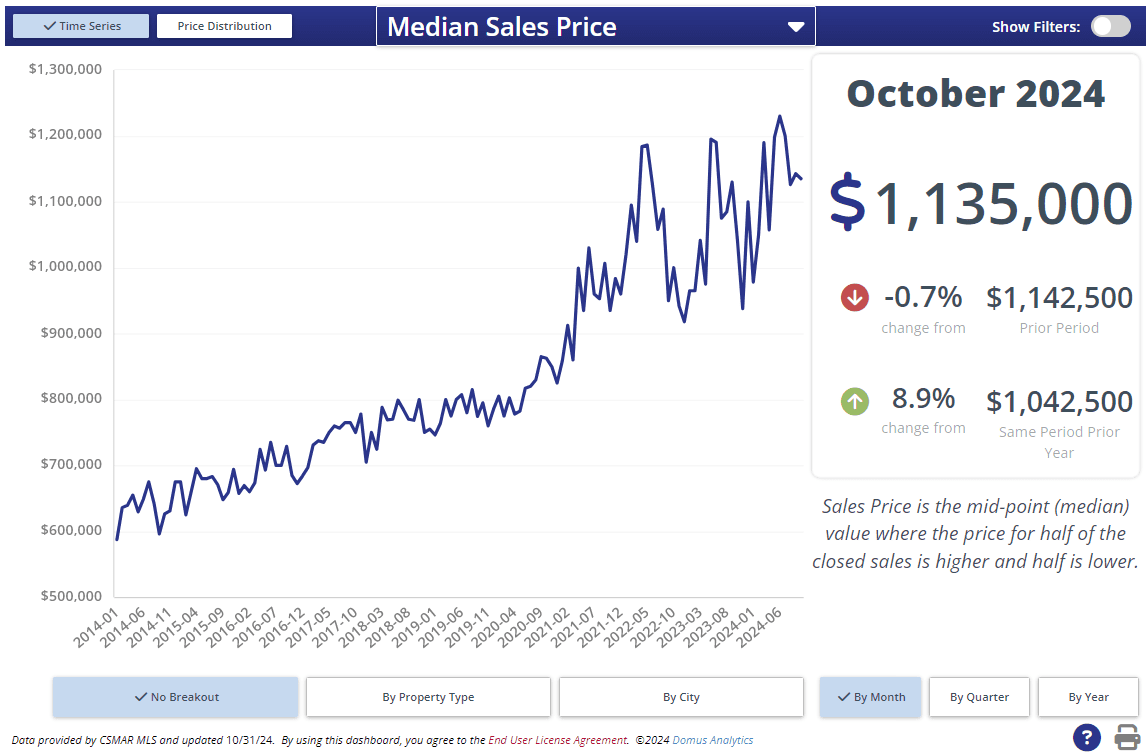The image size is (1146, 752).
Task: Click the red down-arrow change indicator
Action: click(x=855, y=297)
